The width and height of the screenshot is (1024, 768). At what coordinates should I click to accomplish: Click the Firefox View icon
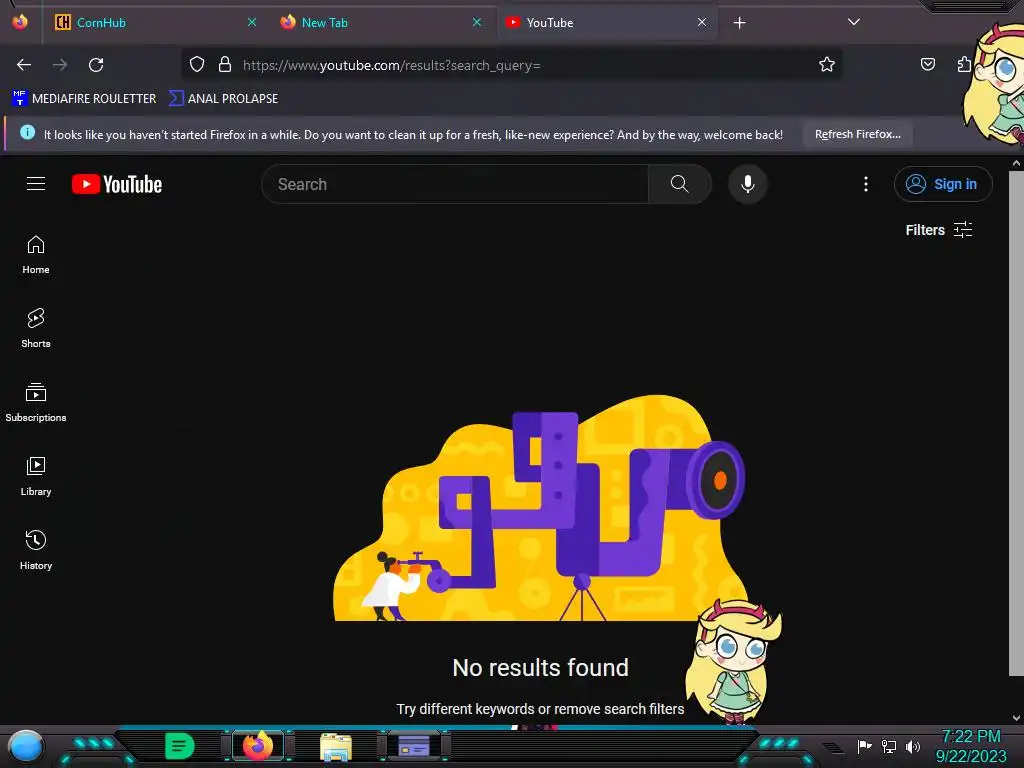pos(20,22)
